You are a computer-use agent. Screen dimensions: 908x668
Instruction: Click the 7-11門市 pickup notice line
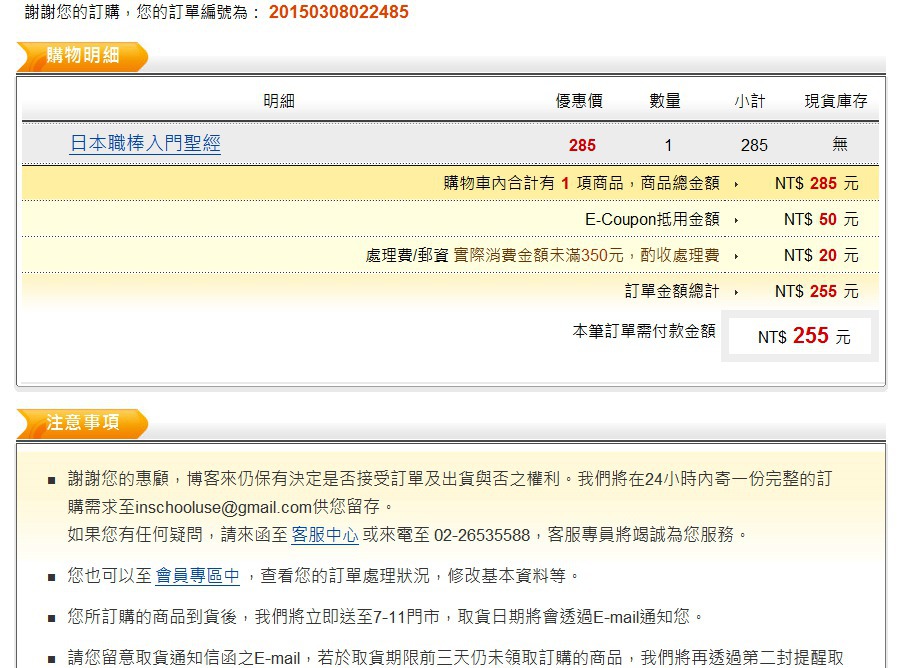tap(385, 617)
